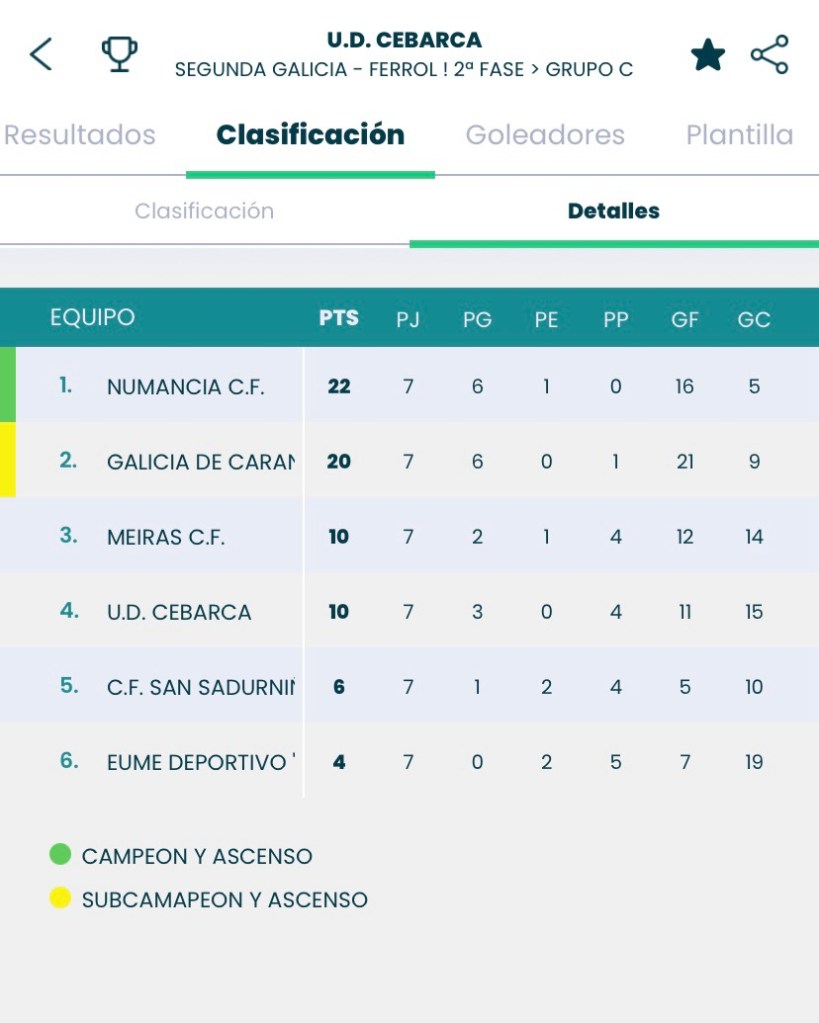Click the yellow Subcampeon legend dot
Viewport: 819px width, 1023px height.
tap(60, 898)
